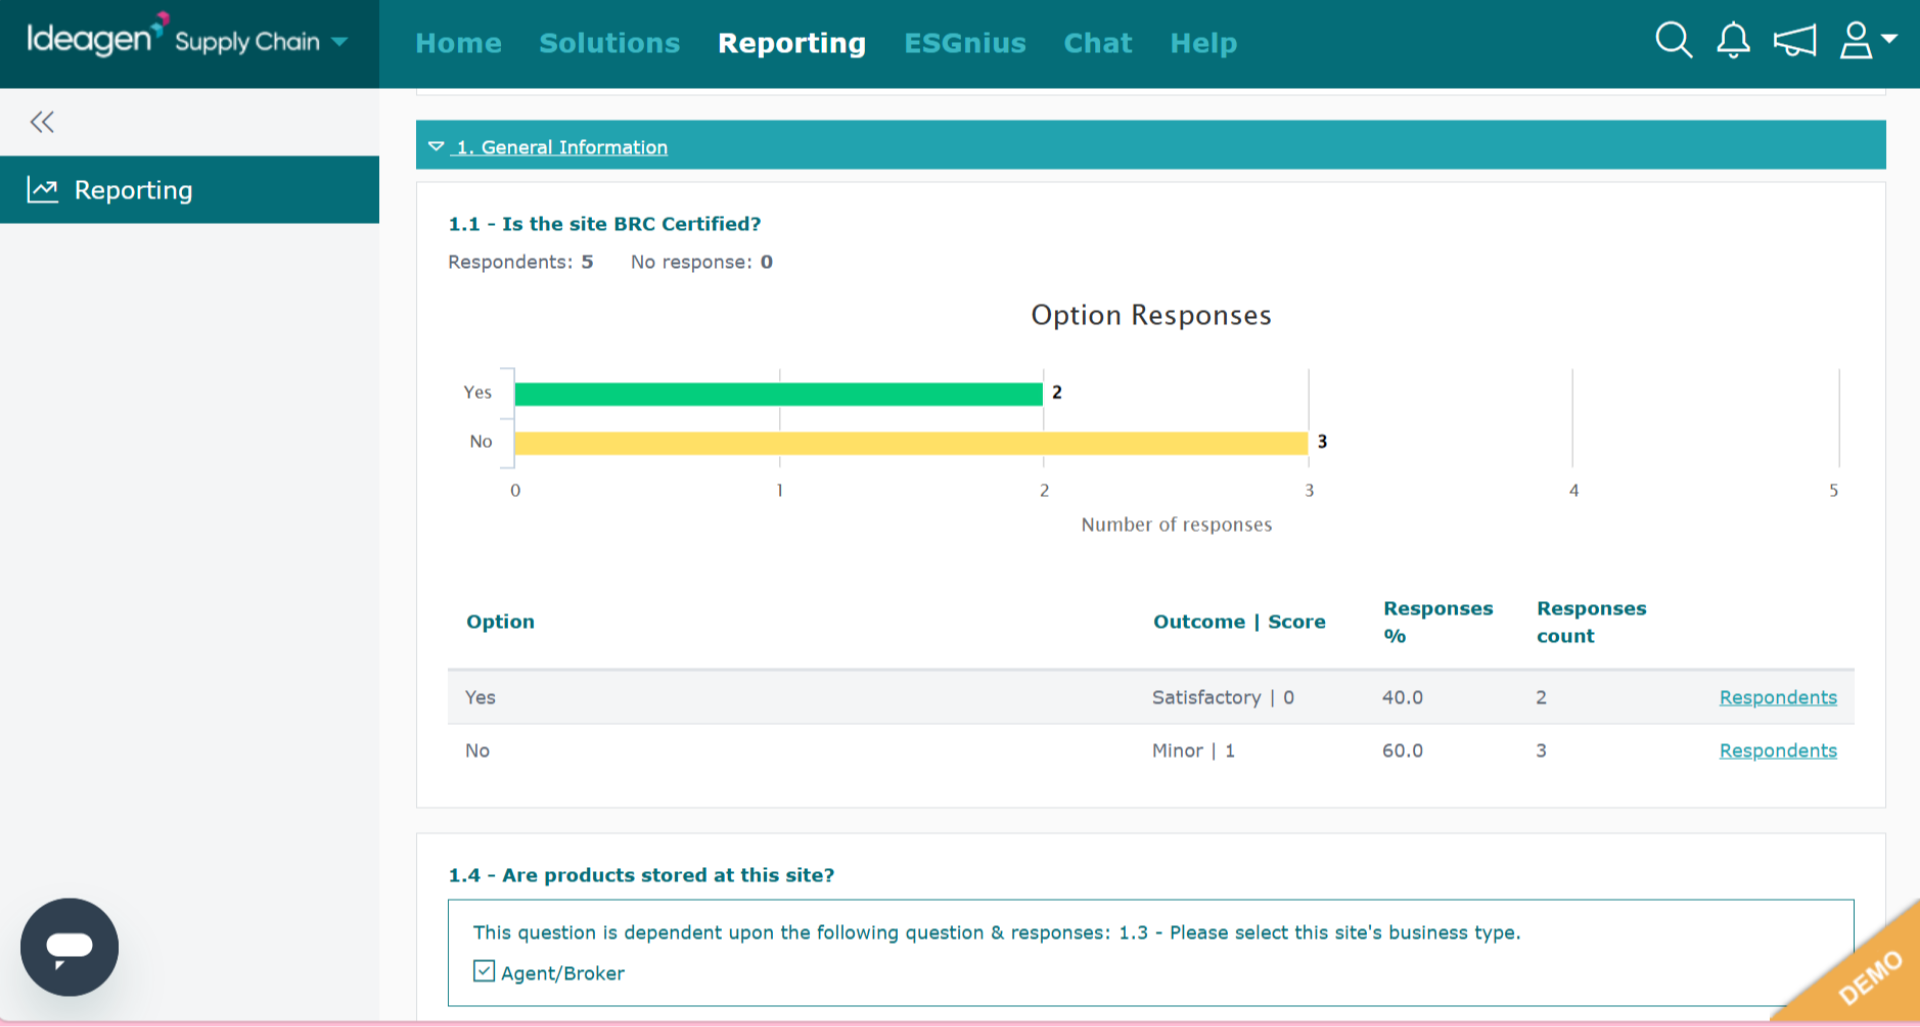
Task: Click the 'Respondents: 5' text
Action: (520, 262)
